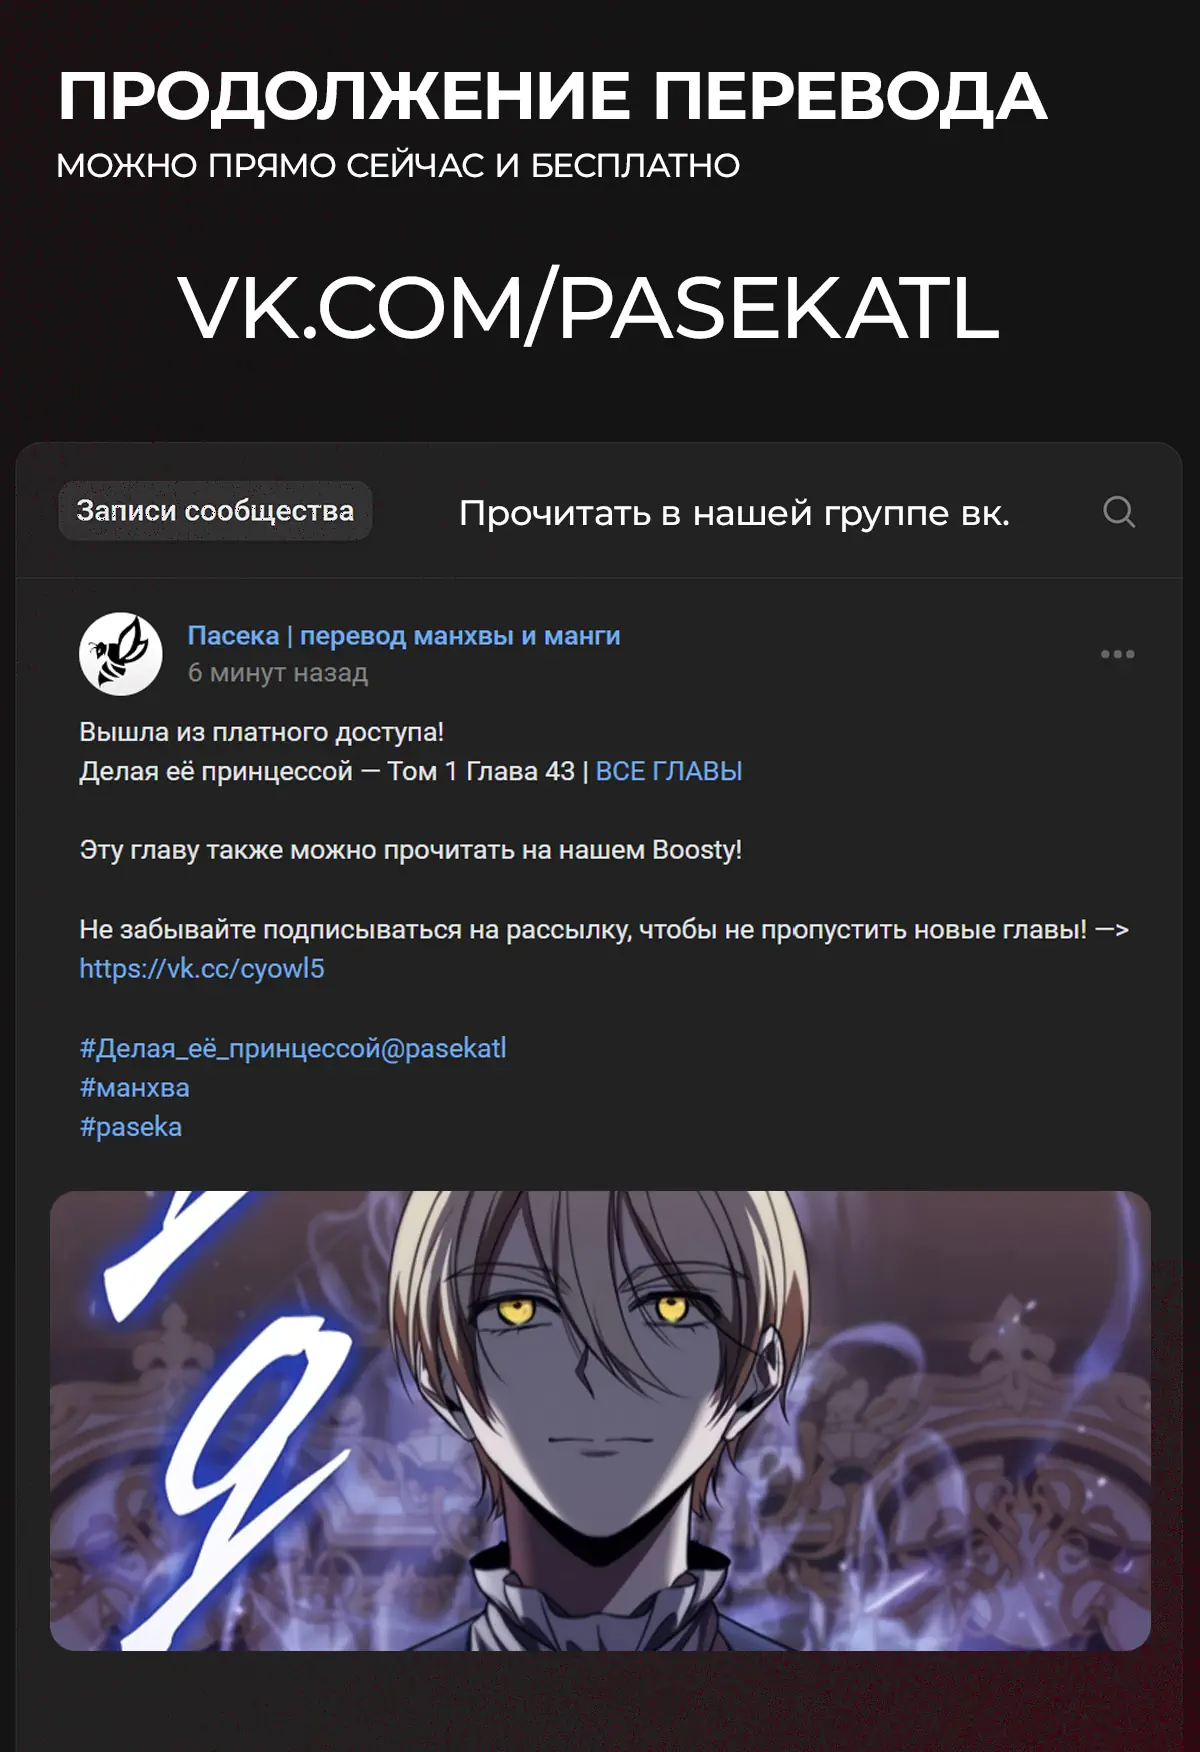Screen dimensions: 1200x1752
Task: Click the #Делая_её_принцессой@pasekatl hashtag
Action: [293, 1048]
